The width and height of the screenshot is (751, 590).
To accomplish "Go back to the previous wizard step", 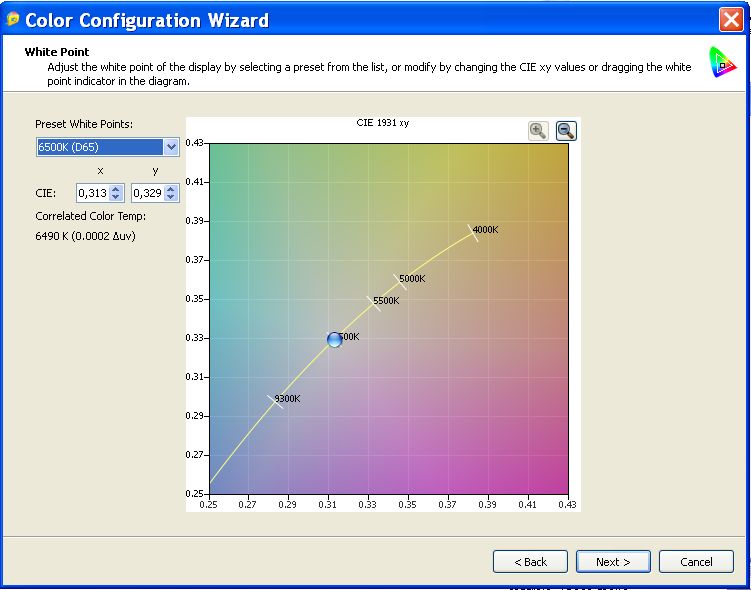I will tap(530, 562).
